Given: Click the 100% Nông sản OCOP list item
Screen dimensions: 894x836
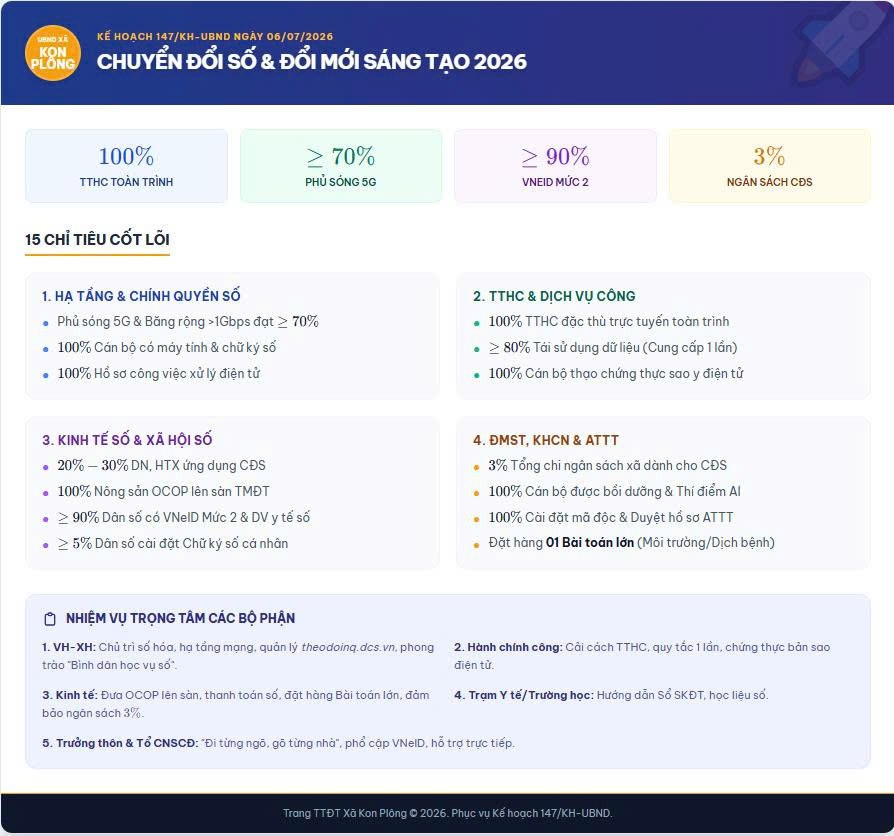Looking at the screenshot, I should pyautogui.click(x=163, y=491).
